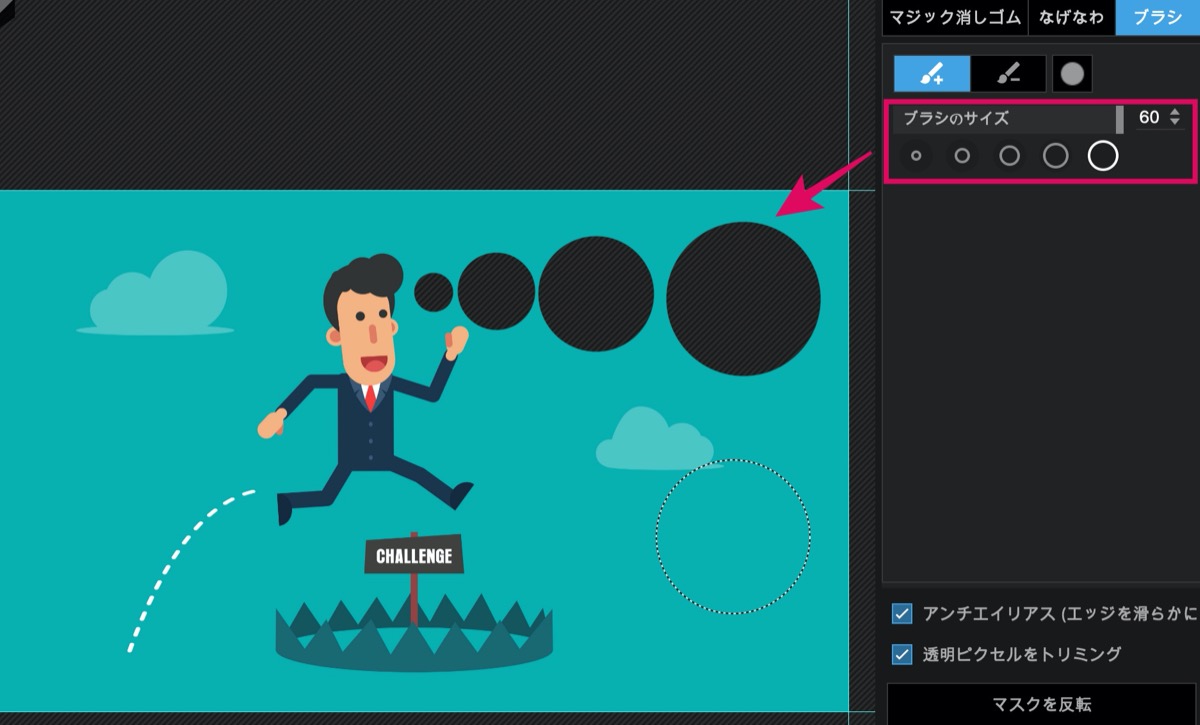1200x725 pixels.
Task: Choose the middle brush size preset circle
Action: click(1010, 156)
